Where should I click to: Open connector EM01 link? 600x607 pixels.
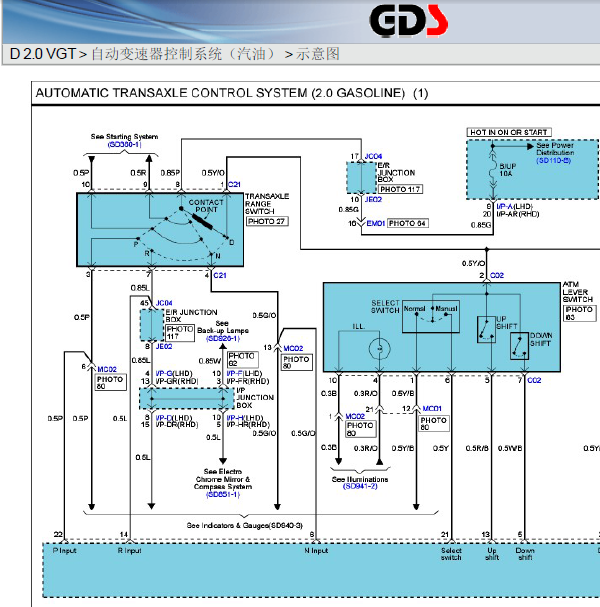(375, 223)
